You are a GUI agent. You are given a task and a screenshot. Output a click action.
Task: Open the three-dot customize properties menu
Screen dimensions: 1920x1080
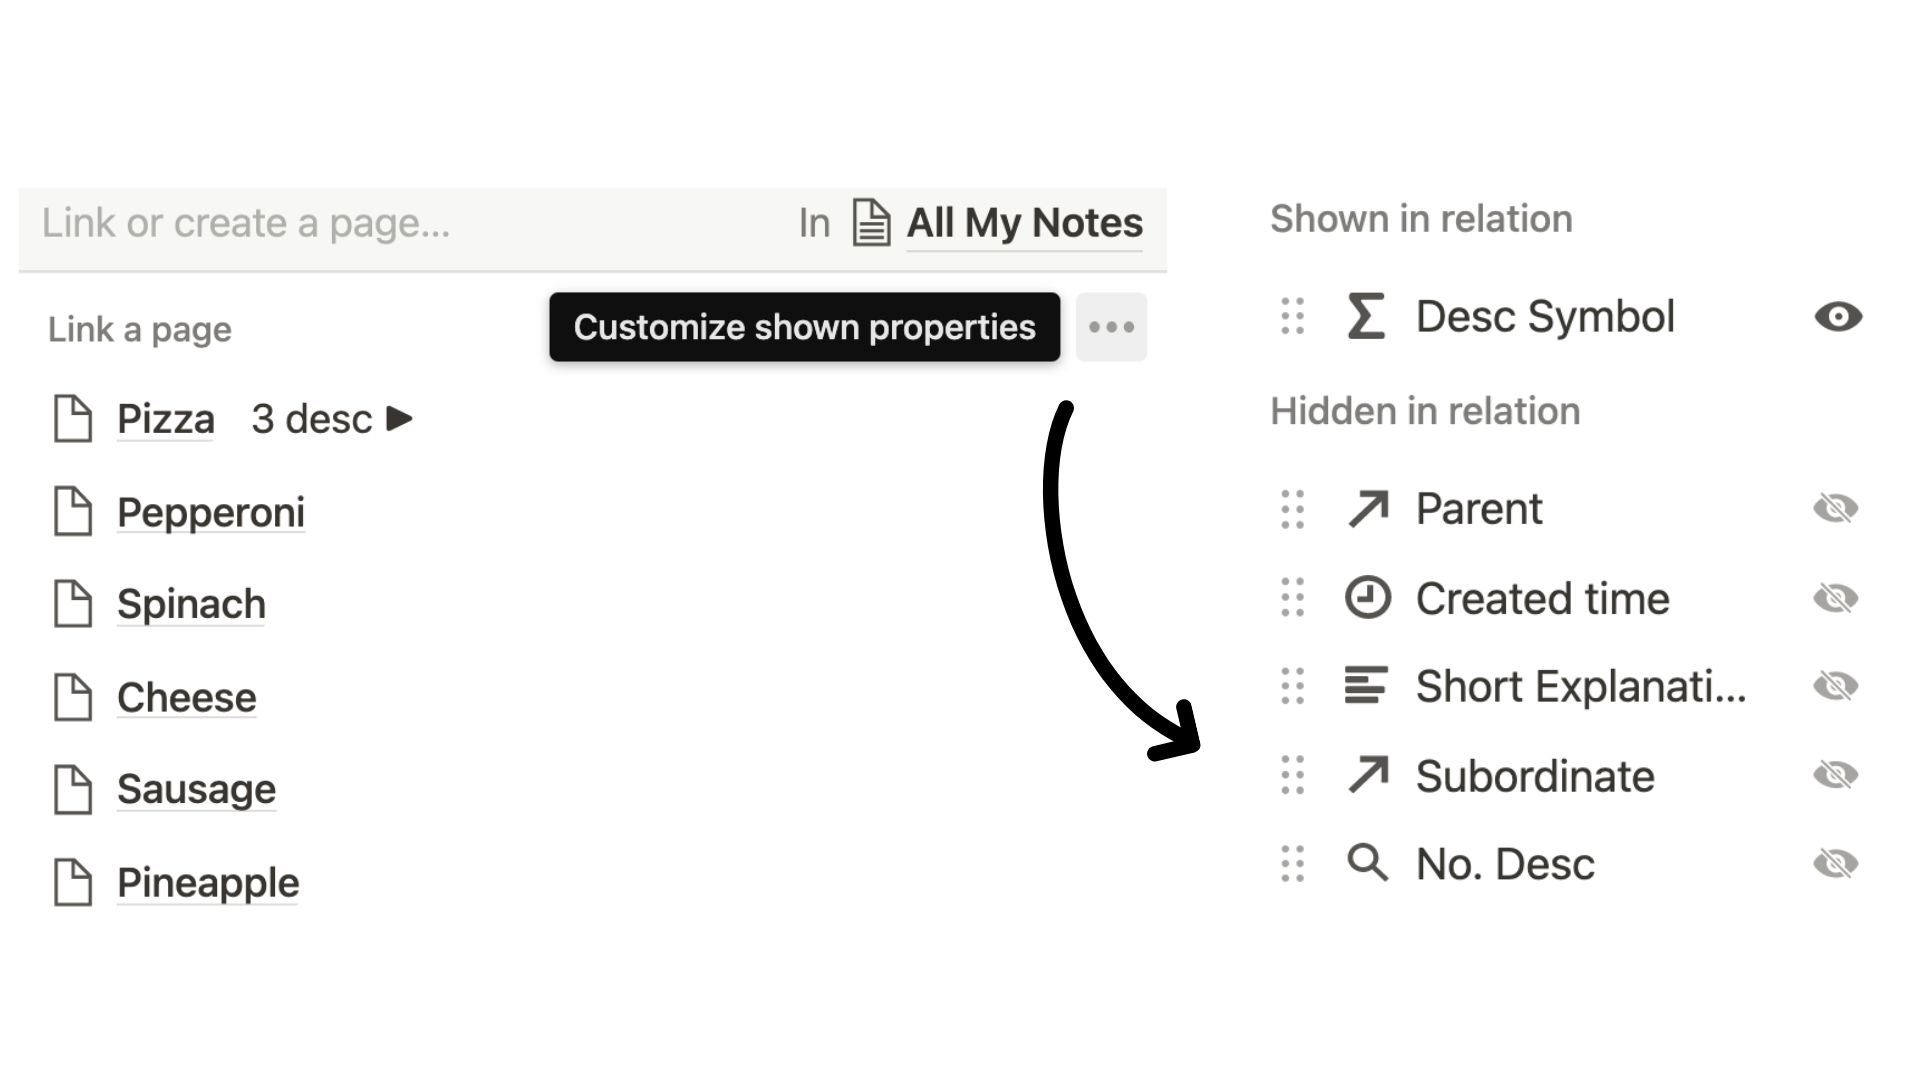1111,327
